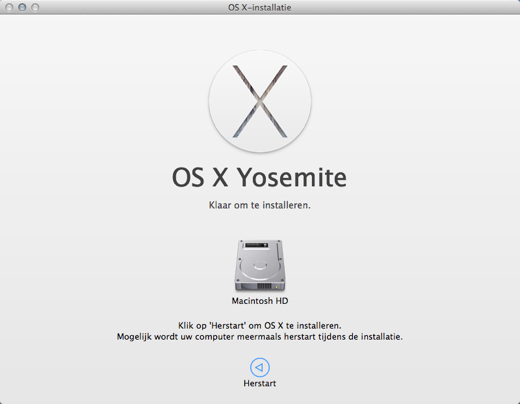This screenshot has height=404, width=520.
Task: Click the word Yosemite in the heading
Action: pos(292,177)
